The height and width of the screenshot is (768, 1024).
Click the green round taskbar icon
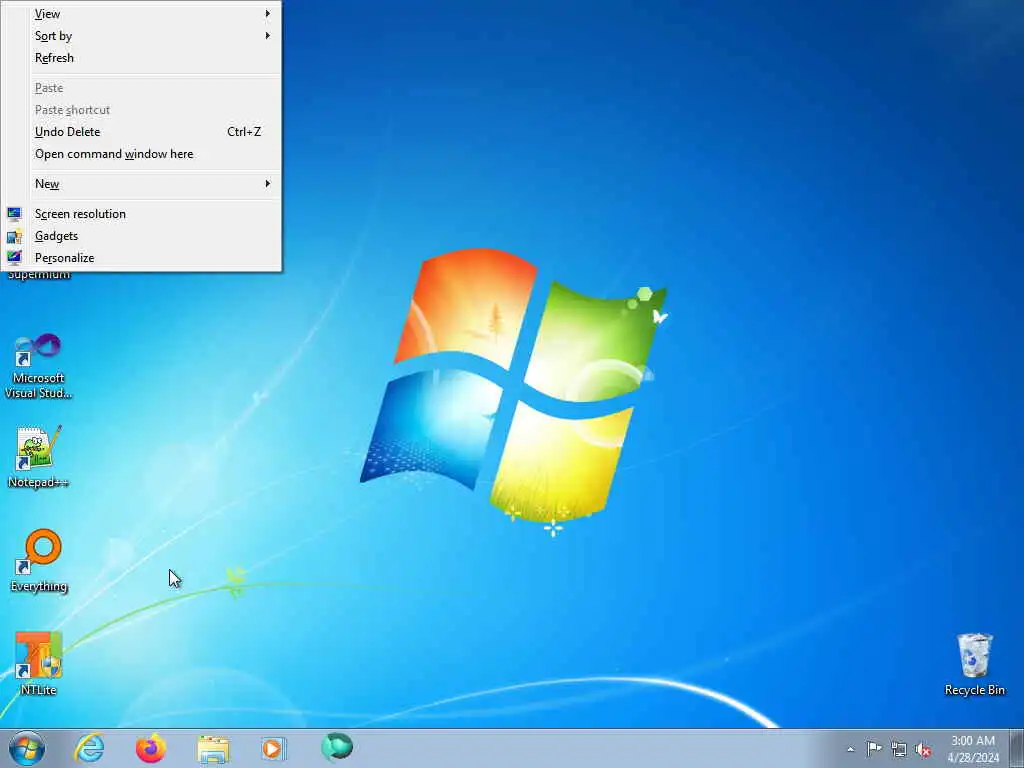coord(337,747)
